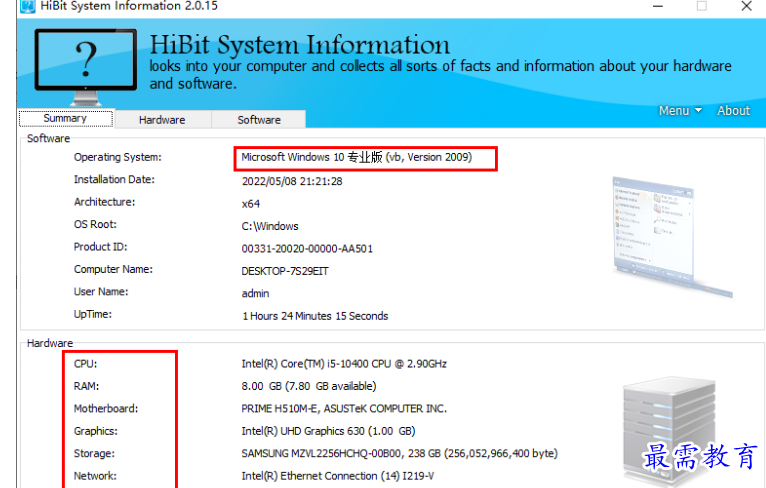The image size is (766, 488).
Task: Select uptime value 1 Hours 24 Minutes
Action: [315, 316]
